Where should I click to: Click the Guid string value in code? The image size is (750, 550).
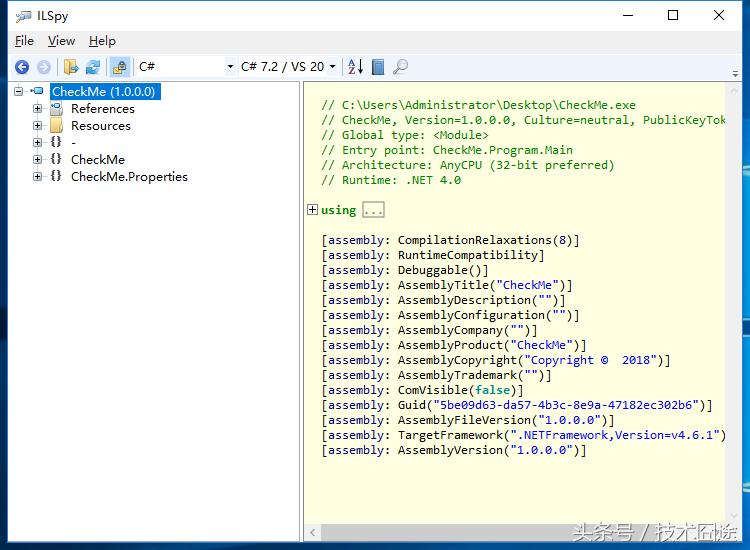pos(566,406)
